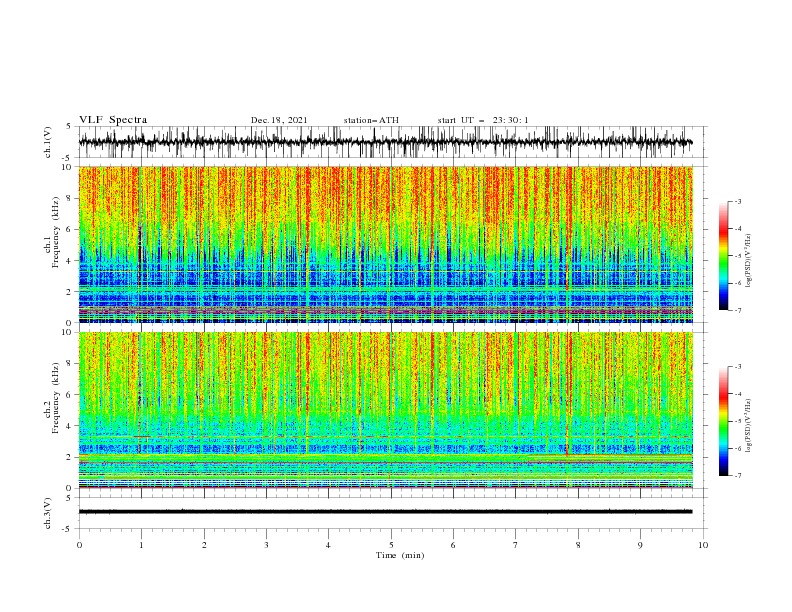
Task: Click time axis tick label "2"
Action: pyautogui.click(x=204, y=545)
